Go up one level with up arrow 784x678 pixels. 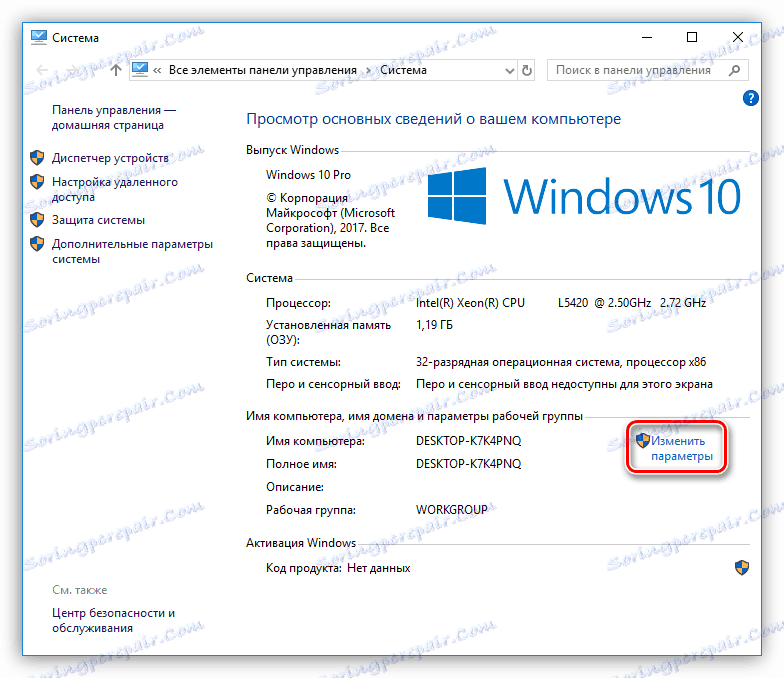point(116,70)
